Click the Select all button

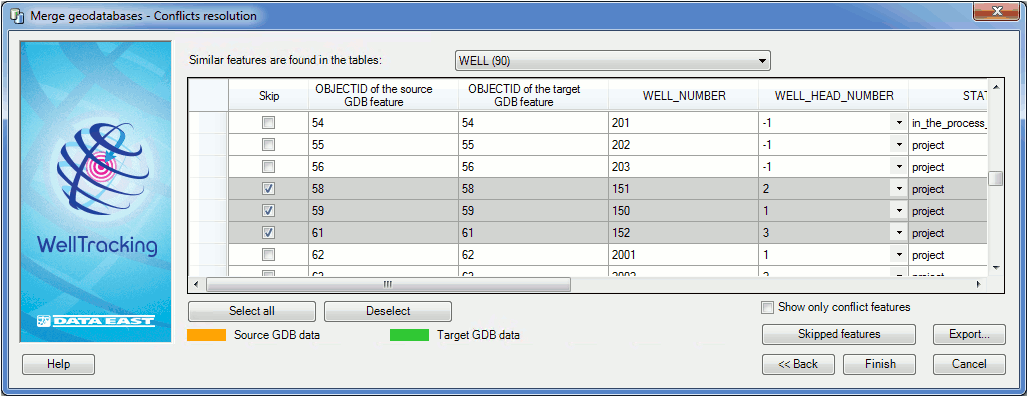click(252, 311)
